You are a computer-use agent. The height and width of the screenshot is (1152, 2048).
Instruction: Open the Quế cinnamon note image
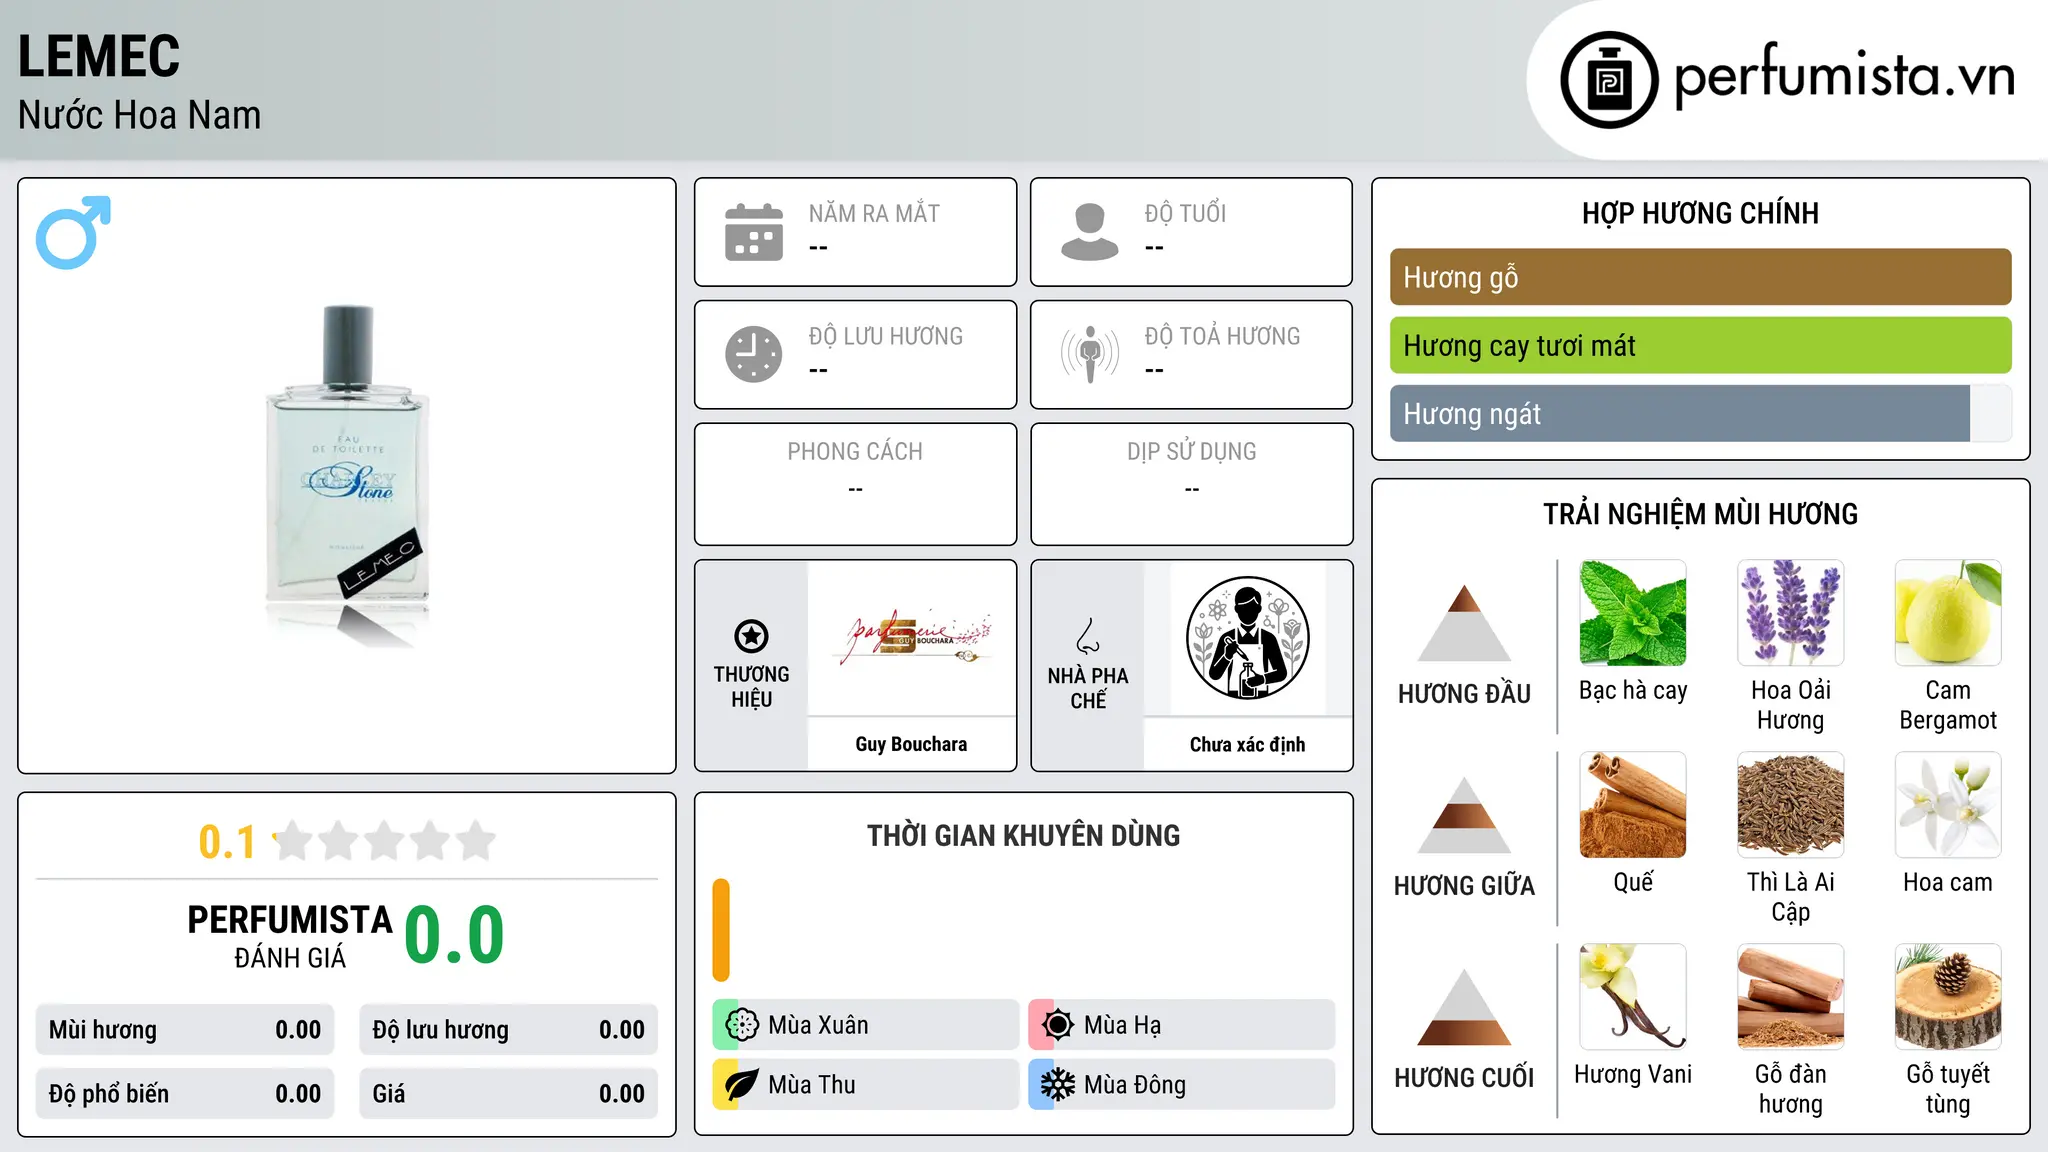pyautogui.click(x=1633, y=805)
